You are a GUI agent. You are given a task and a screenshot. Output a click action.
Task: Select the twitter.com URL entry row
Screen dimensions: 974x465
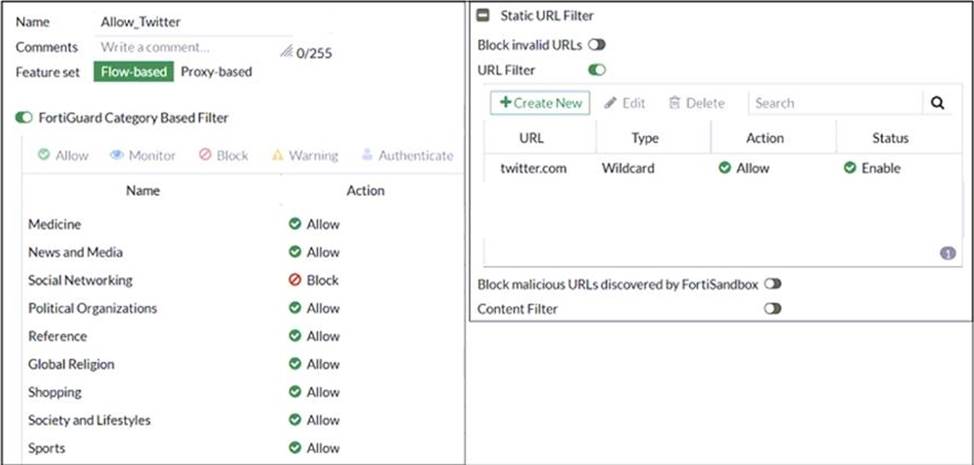[x=534, y=168]
